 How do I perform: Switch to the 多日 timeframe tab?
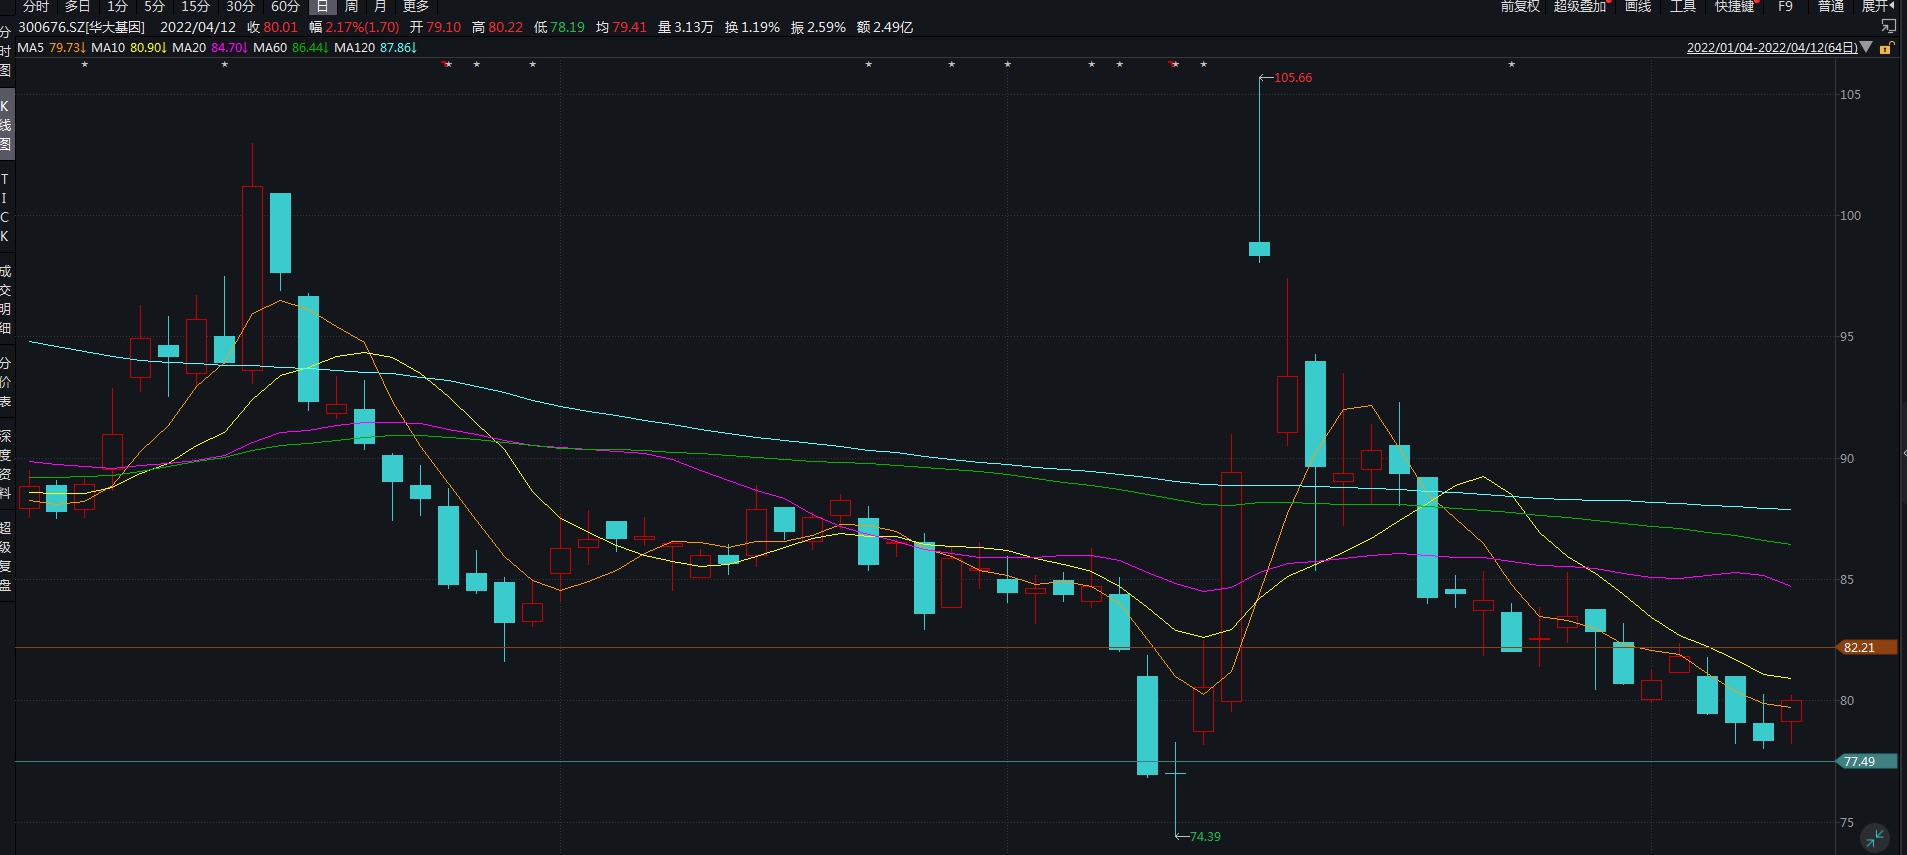click(77, 6)
